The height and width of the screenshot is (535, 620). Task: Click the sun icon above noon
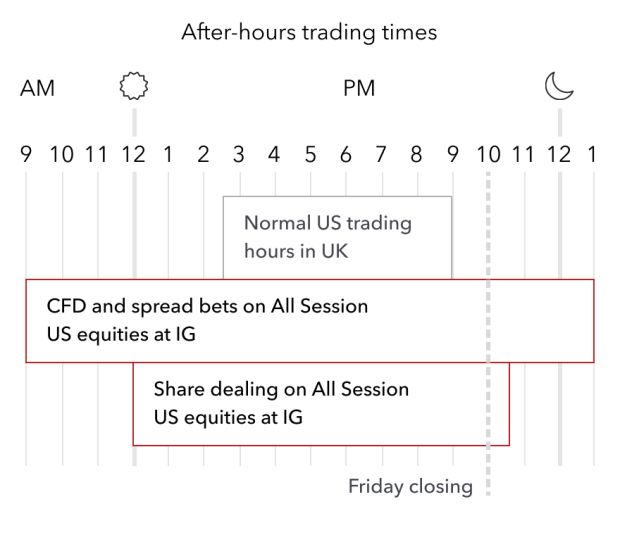tap(133, 87)
